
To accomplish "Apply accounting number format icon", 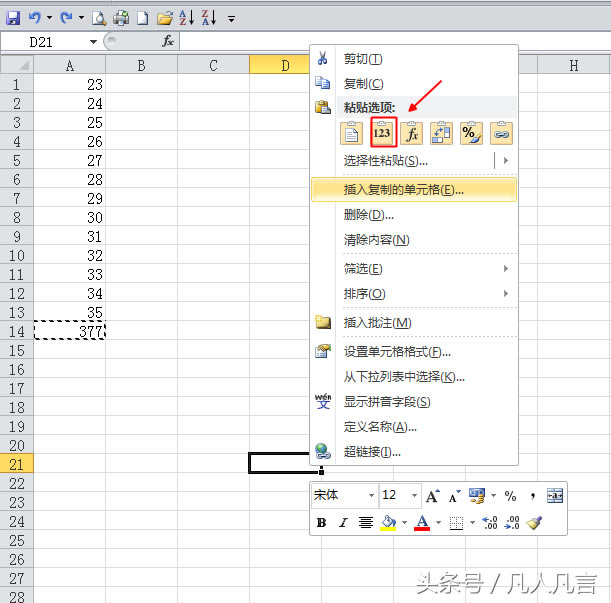I will pos(477,495).
